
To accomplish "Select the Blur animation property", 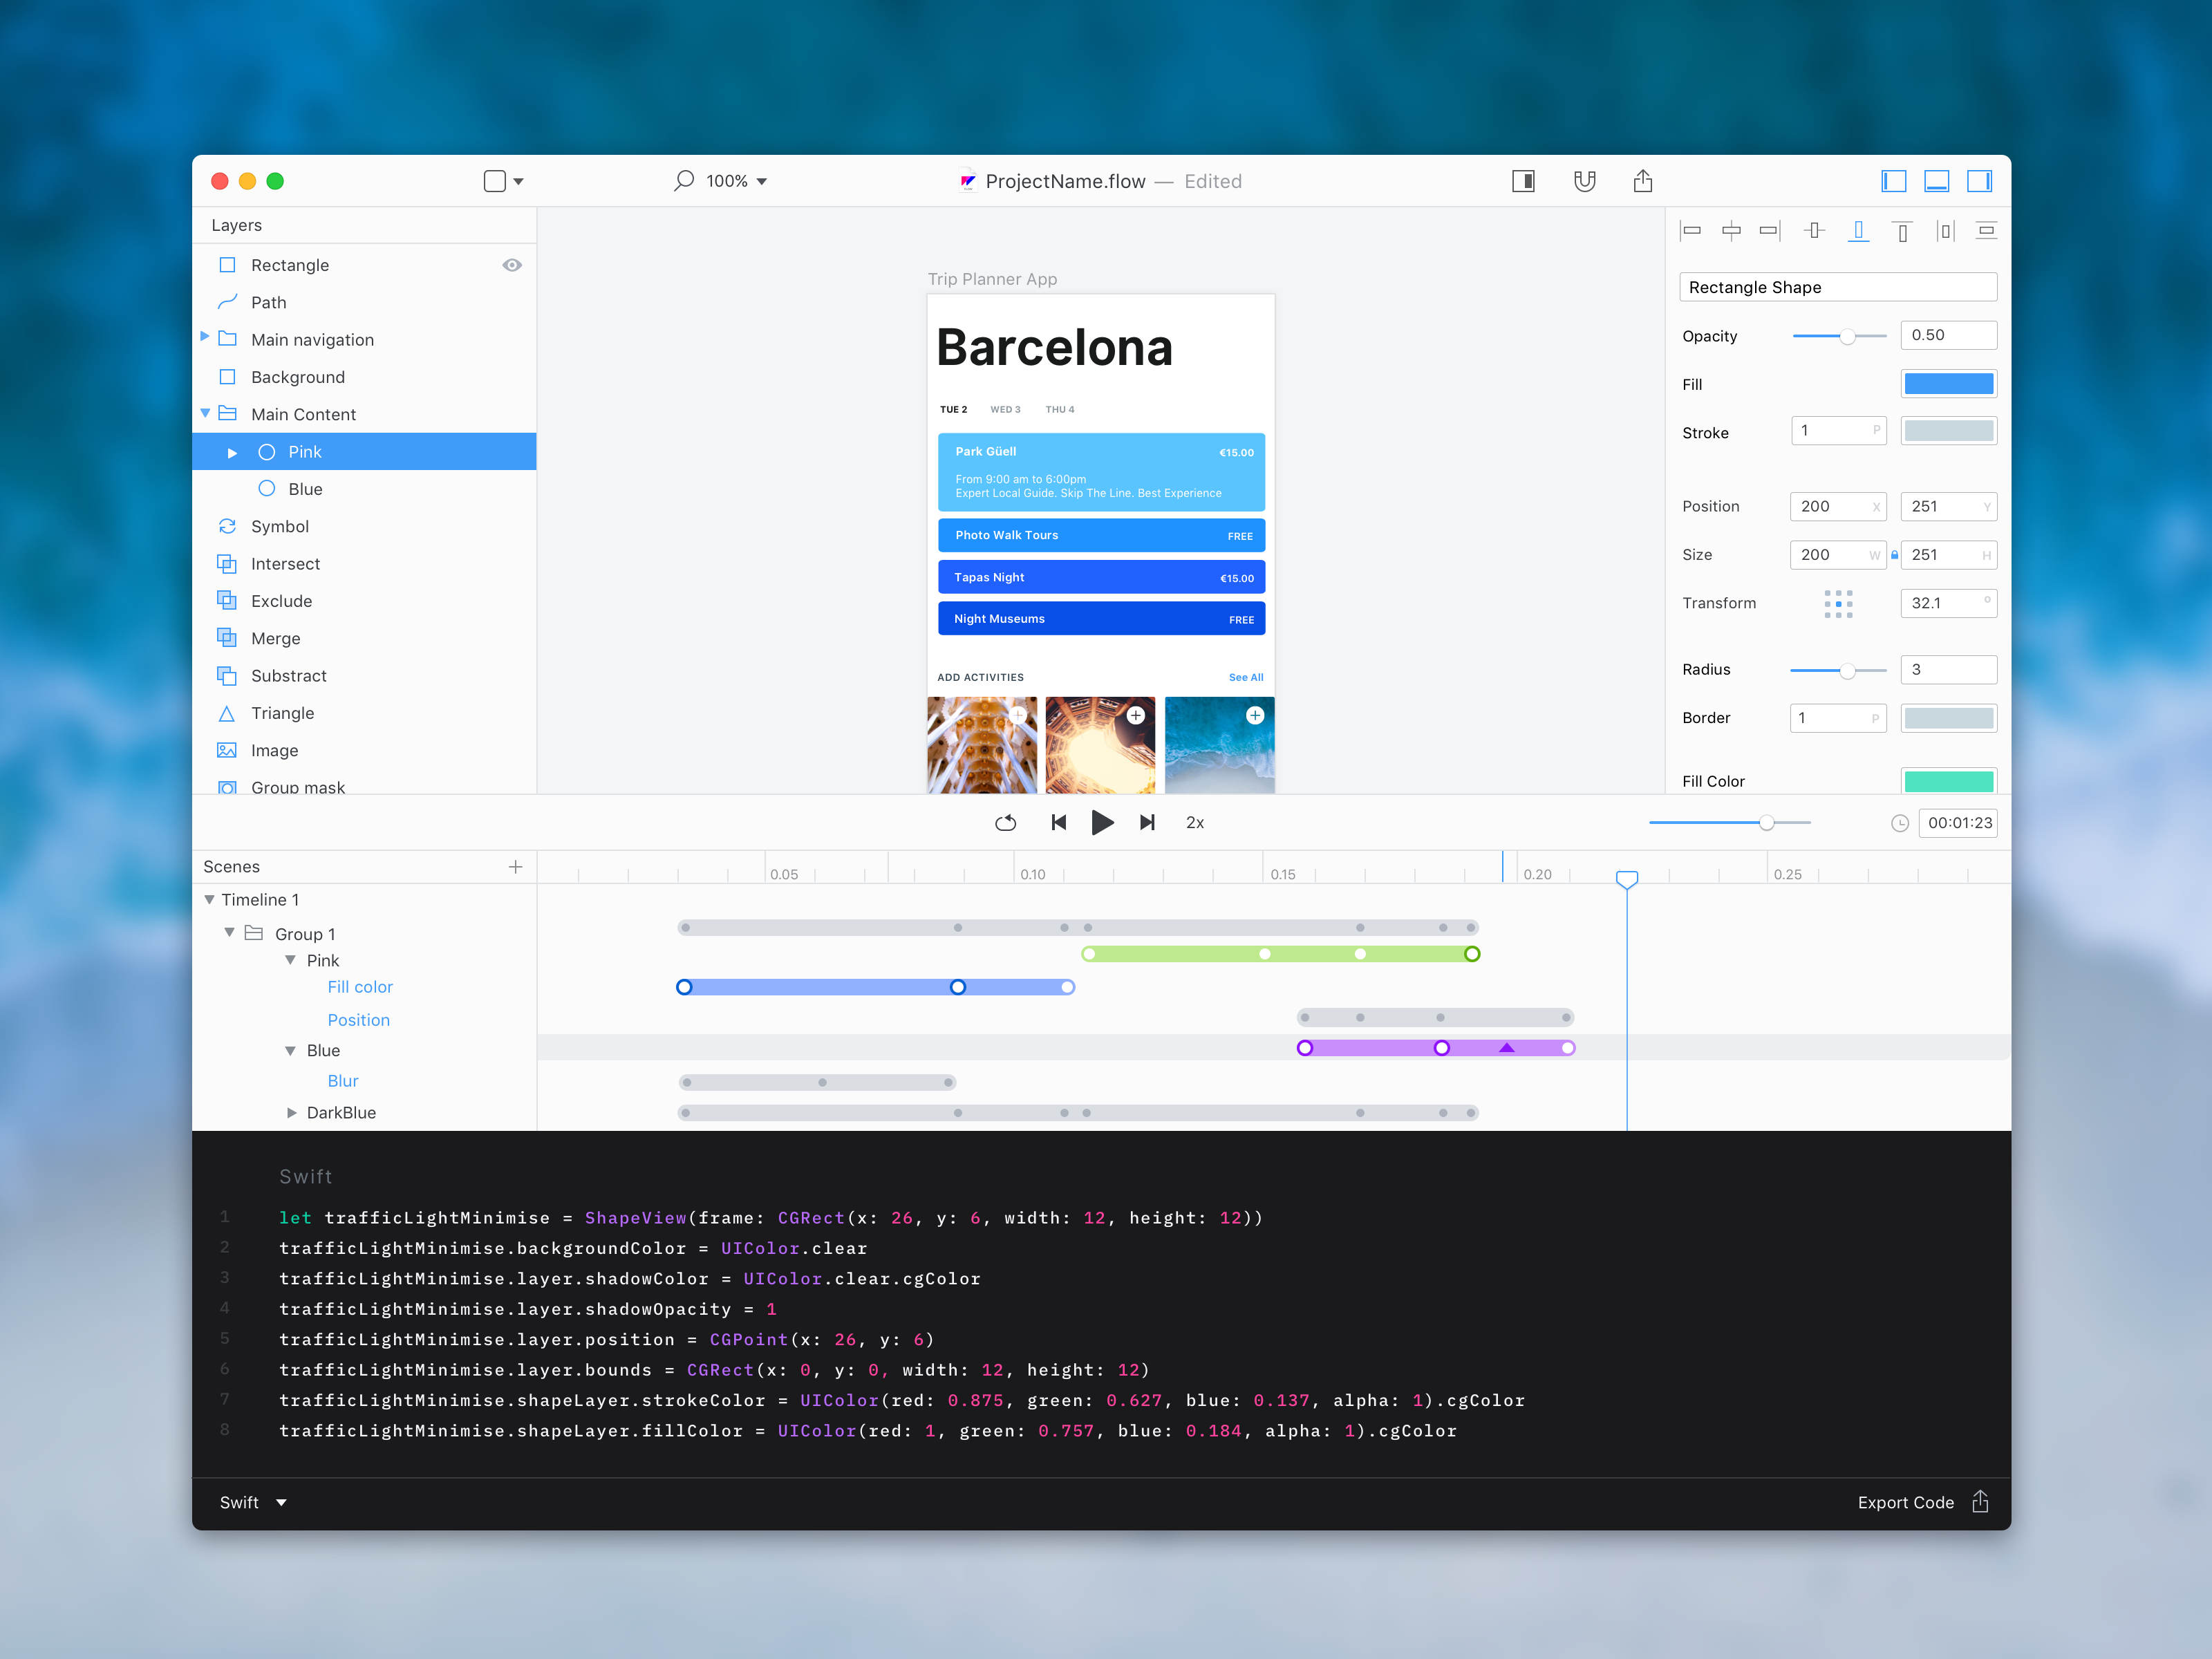I will point(342,1081).
